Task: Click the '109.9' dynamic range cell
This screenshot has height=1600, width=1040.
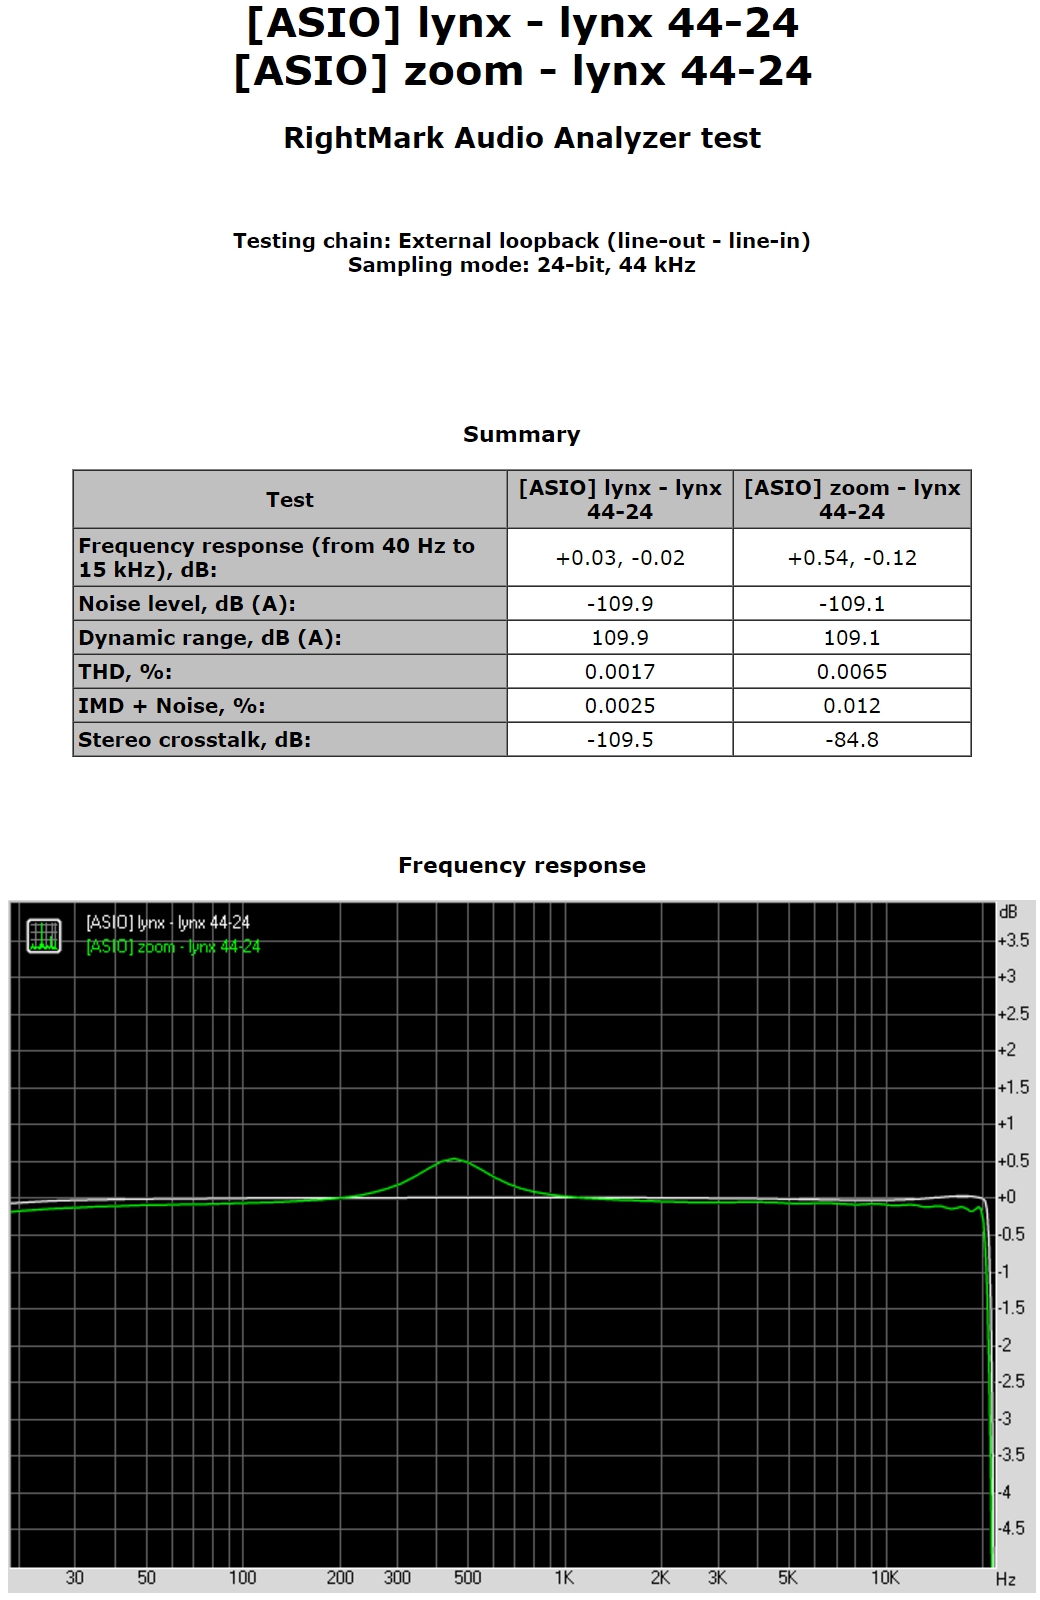Action: point(620,637)
